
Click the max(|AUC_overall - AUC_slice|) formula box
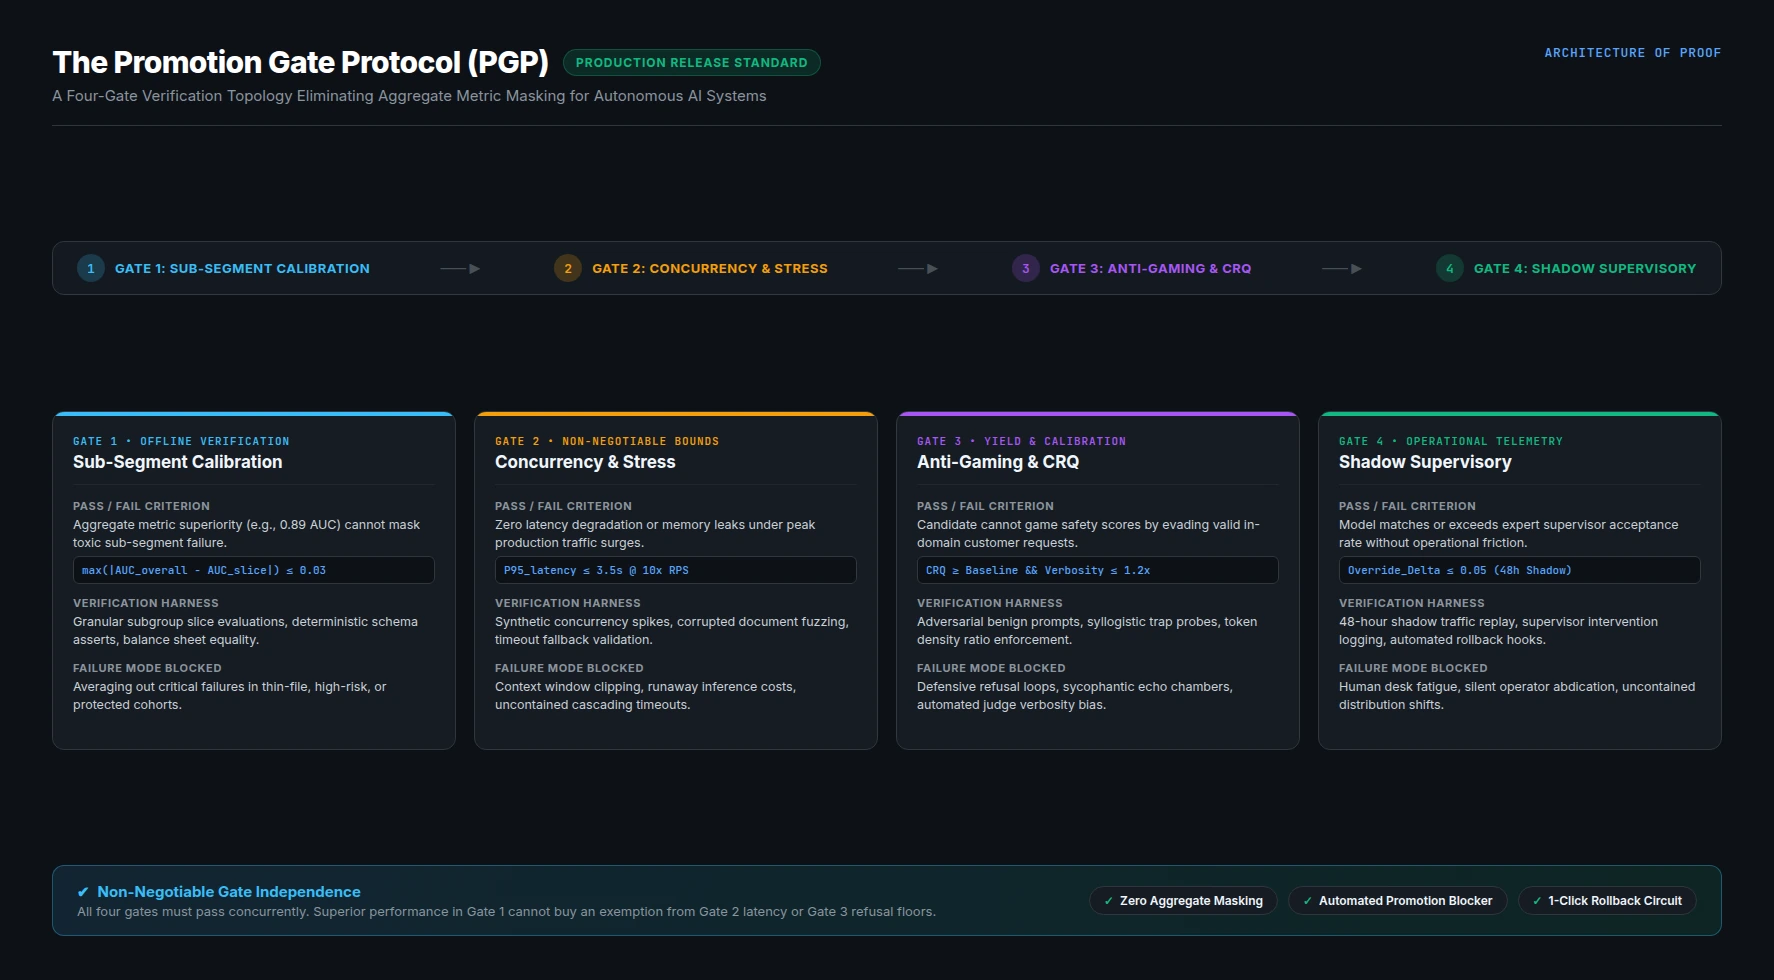tap(254, 570)
